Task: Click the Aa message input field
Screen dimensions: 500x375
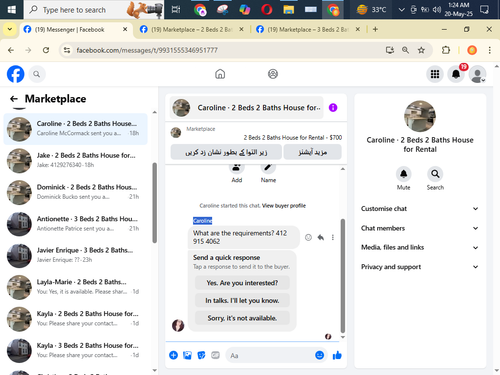Action: pos(270,355)
